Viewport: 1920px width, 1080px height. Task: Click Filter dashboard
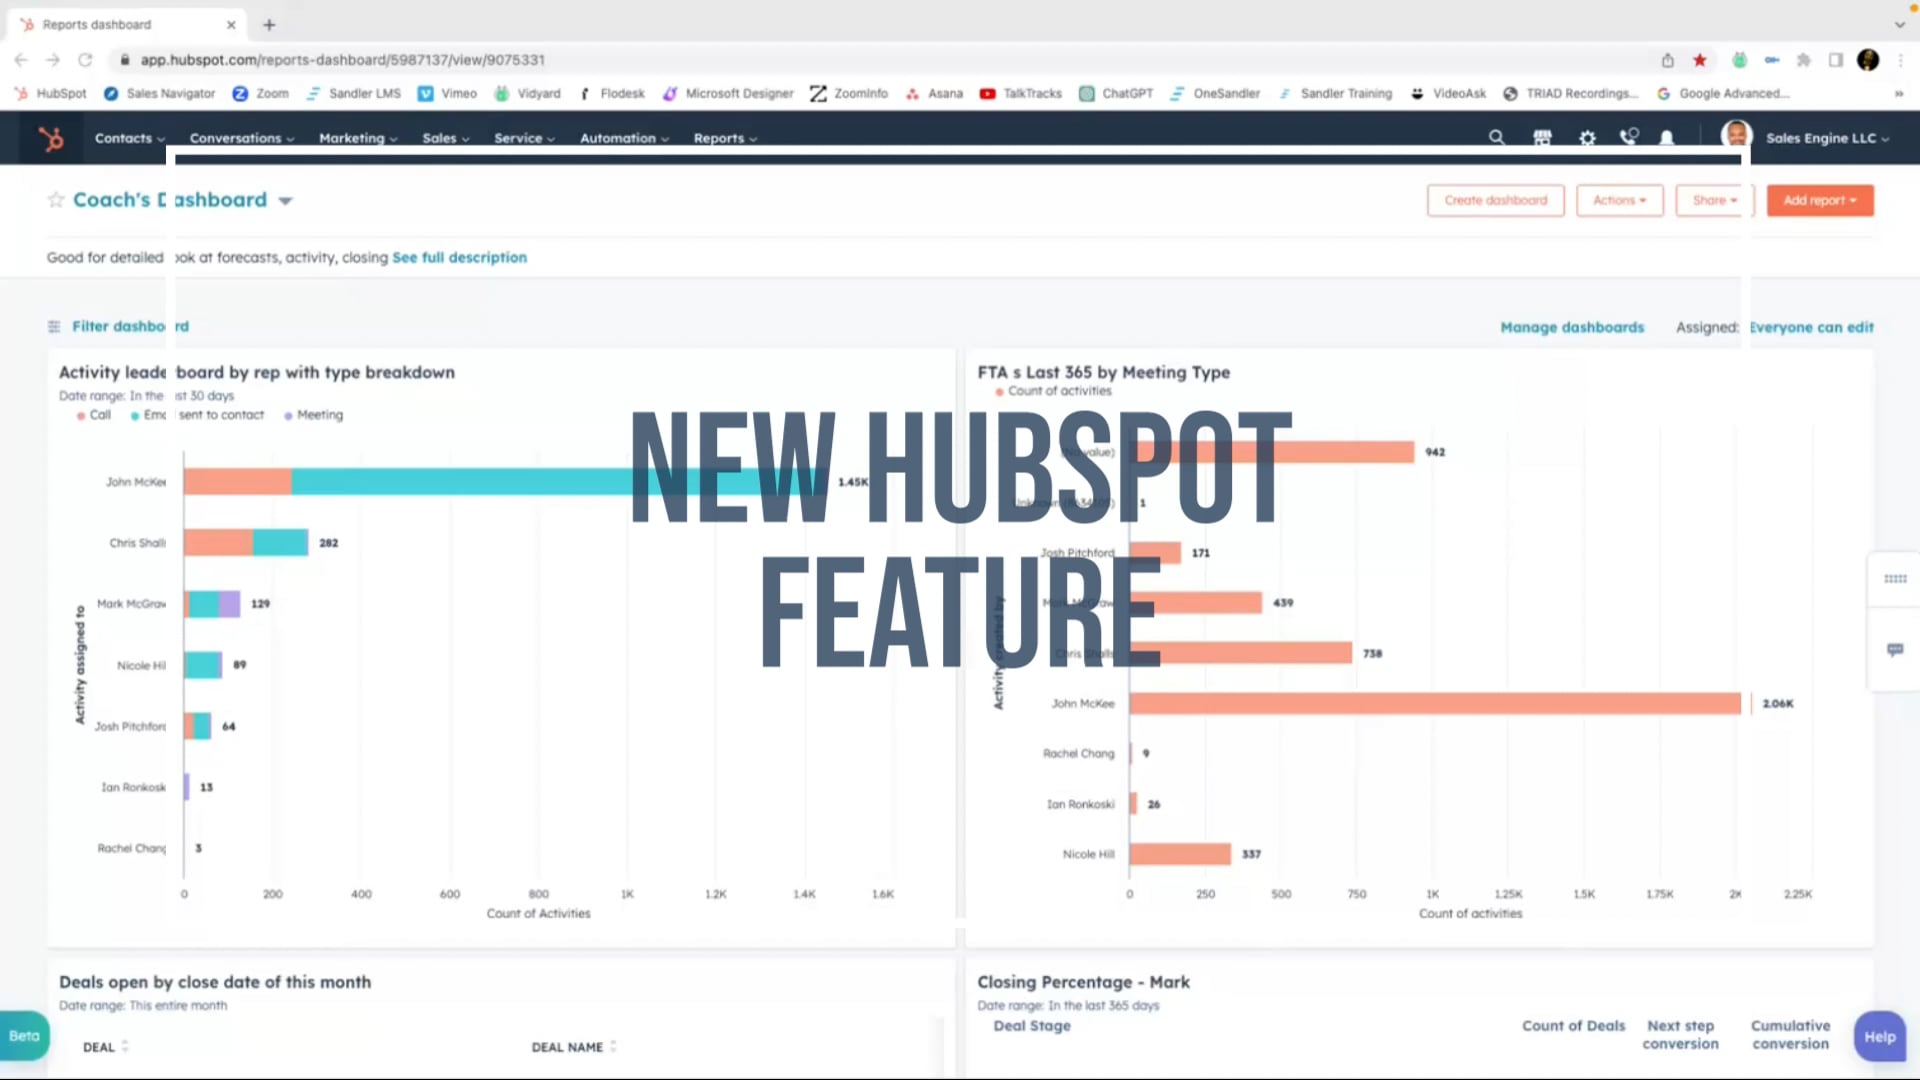118,326
